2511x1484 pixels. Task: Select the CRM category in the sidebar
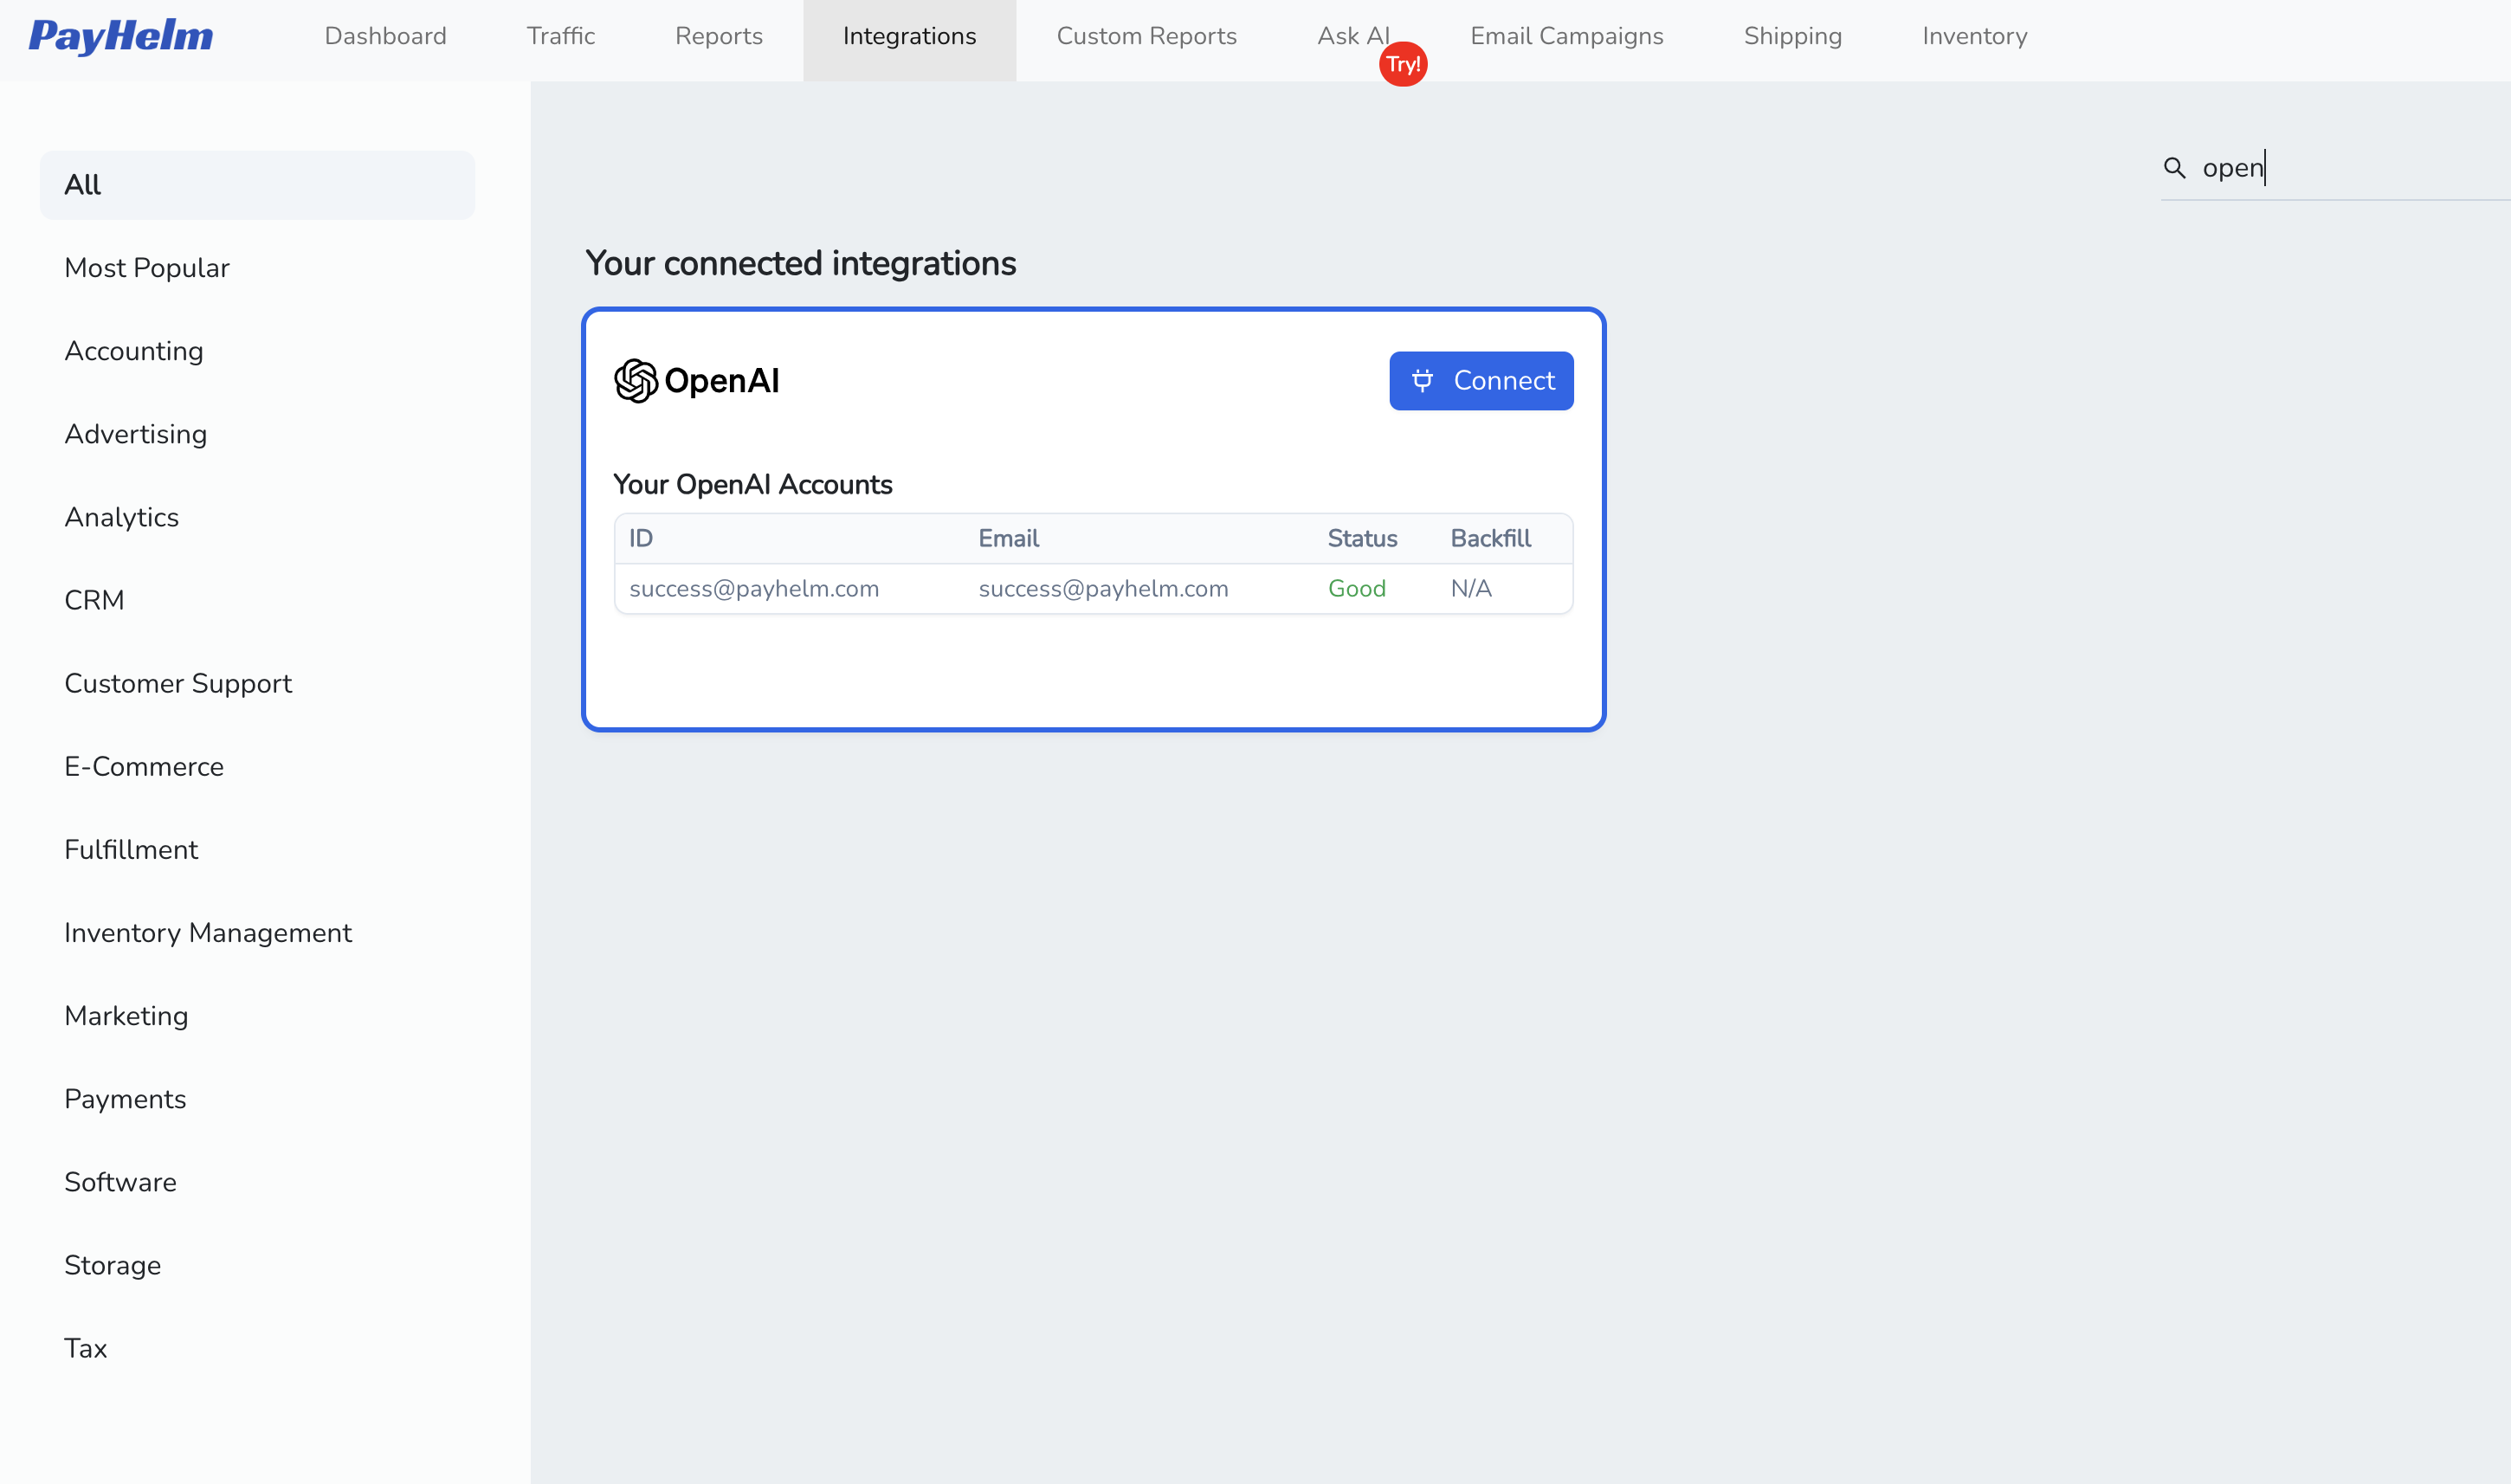coord(94,599)
